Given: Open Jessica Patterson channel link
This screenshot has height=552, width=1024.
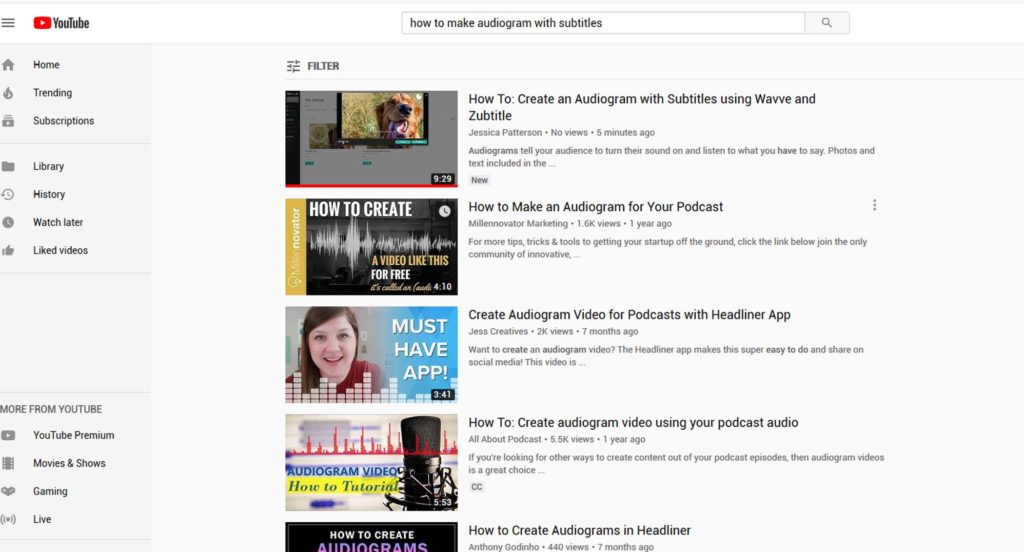Looking at the screenshot, I should [505, 133].
